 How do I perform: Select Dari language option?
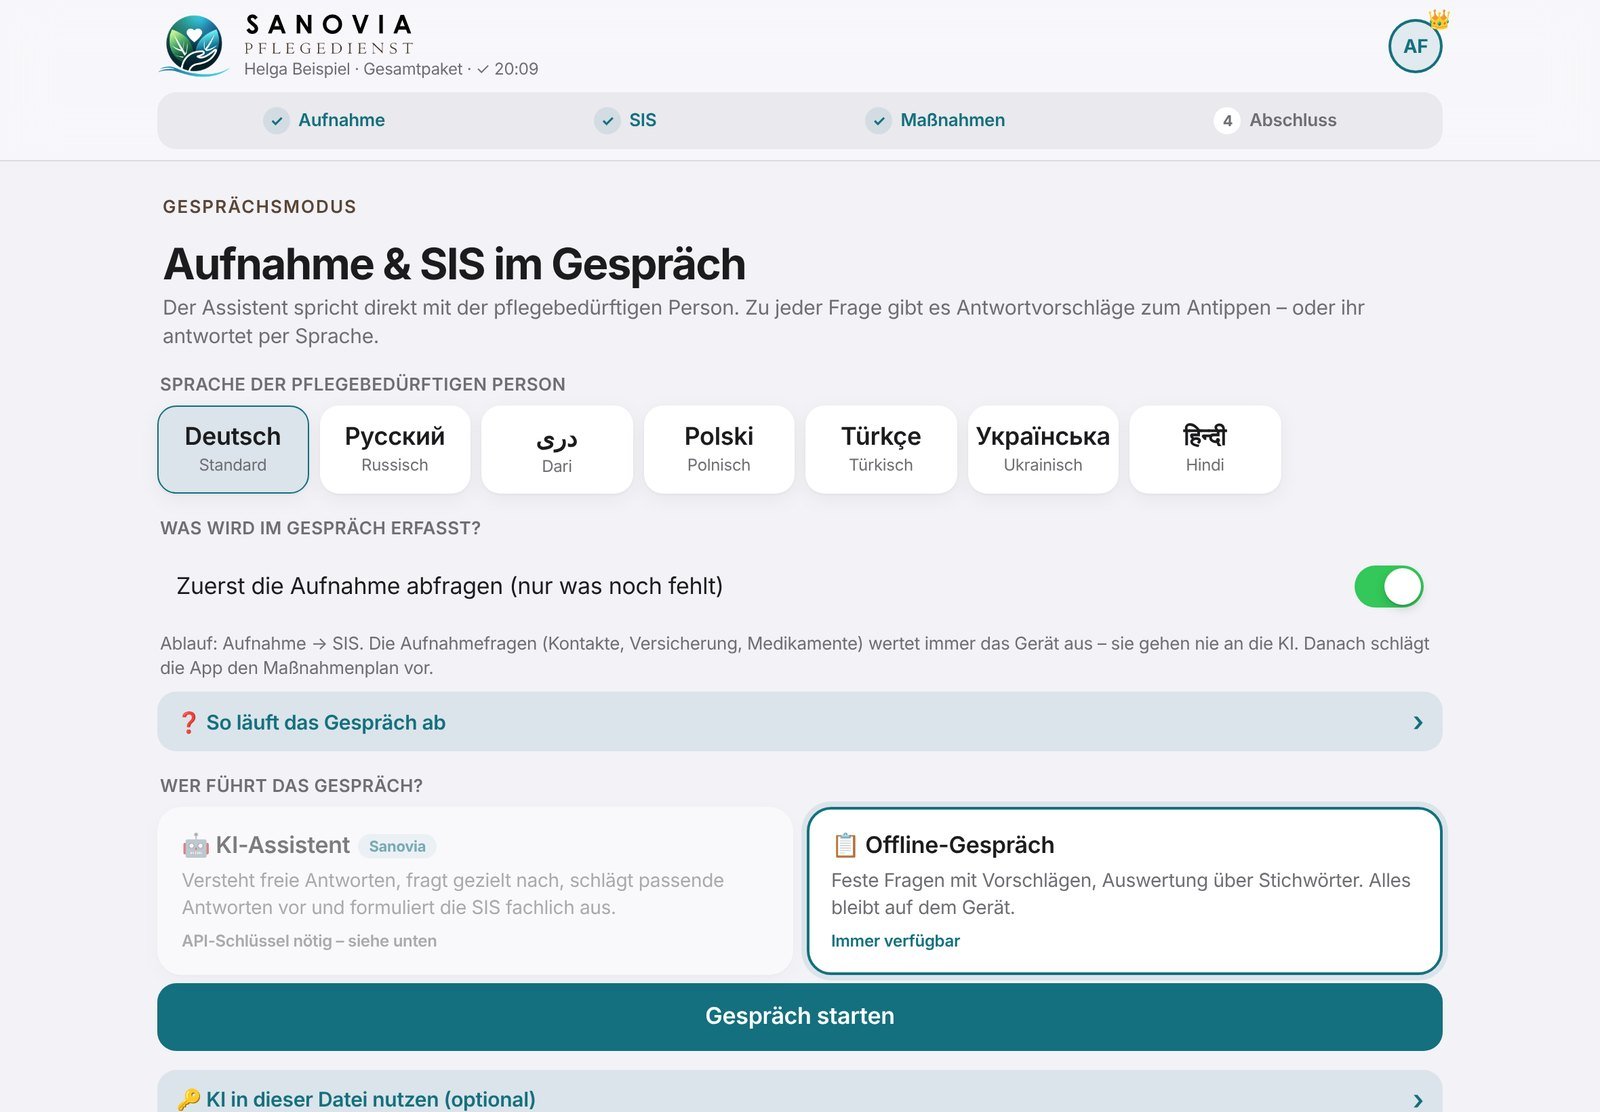coord(557,449)
